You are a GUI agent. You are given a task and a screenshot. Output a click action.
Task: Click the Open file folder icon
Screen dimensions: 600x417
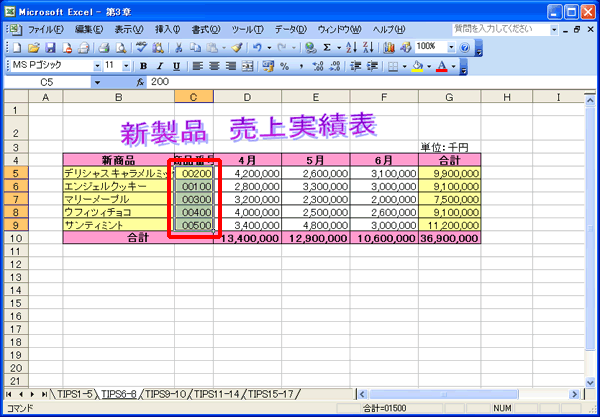click(x=34, y=47)
